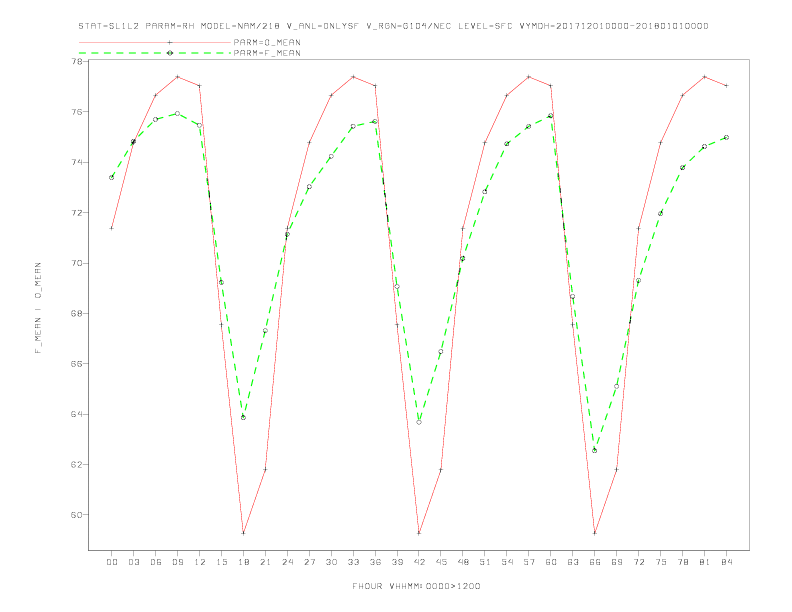This screenshot has width=792, height=612.
Task: Click the green F_MEAN circle marker at hour 84
Action: (727, 137)
